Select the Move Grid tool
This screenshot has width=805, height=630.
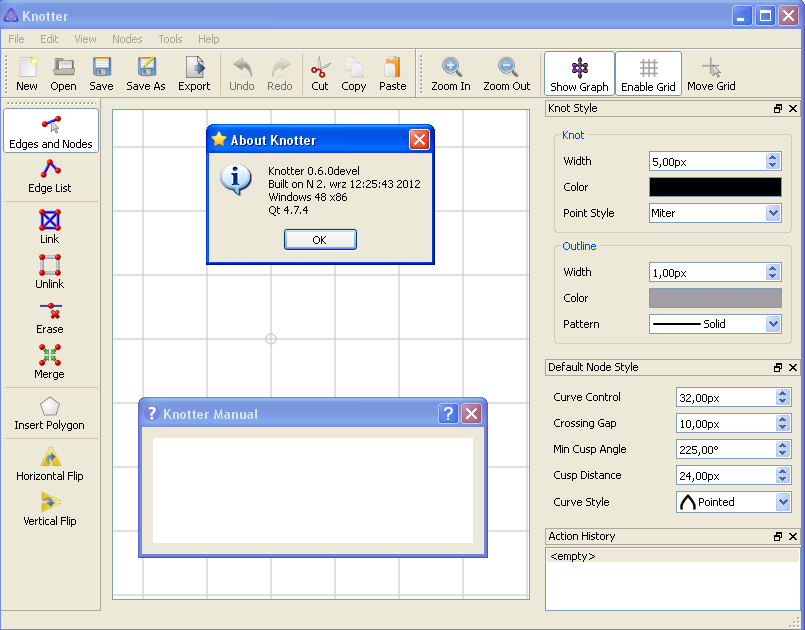[711, 74]
